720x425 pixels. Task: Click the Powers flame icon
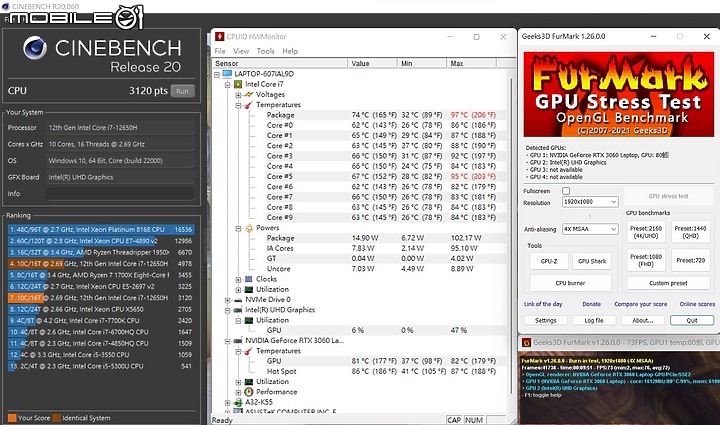coord(249,228)
